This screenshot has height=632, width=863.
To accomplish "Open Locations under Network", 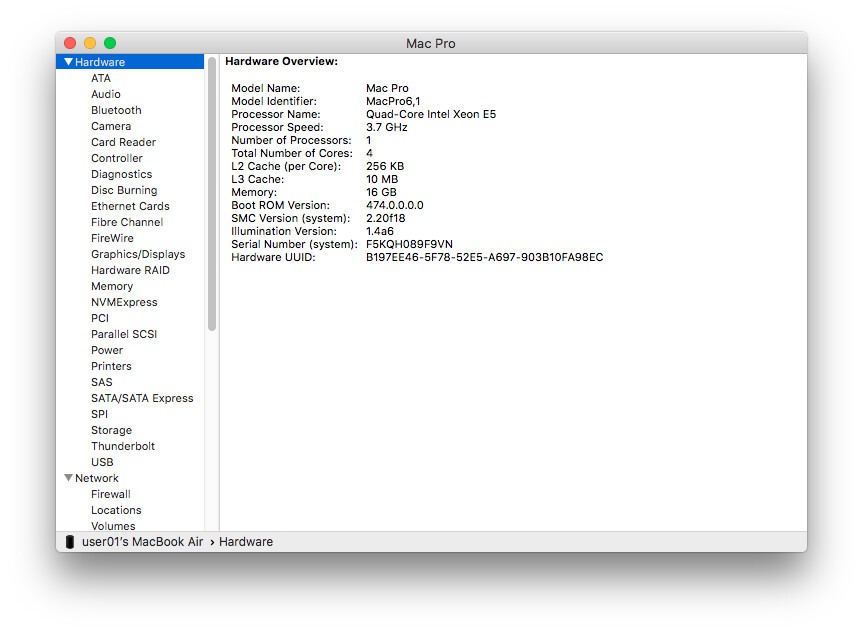I will (116, 510).
